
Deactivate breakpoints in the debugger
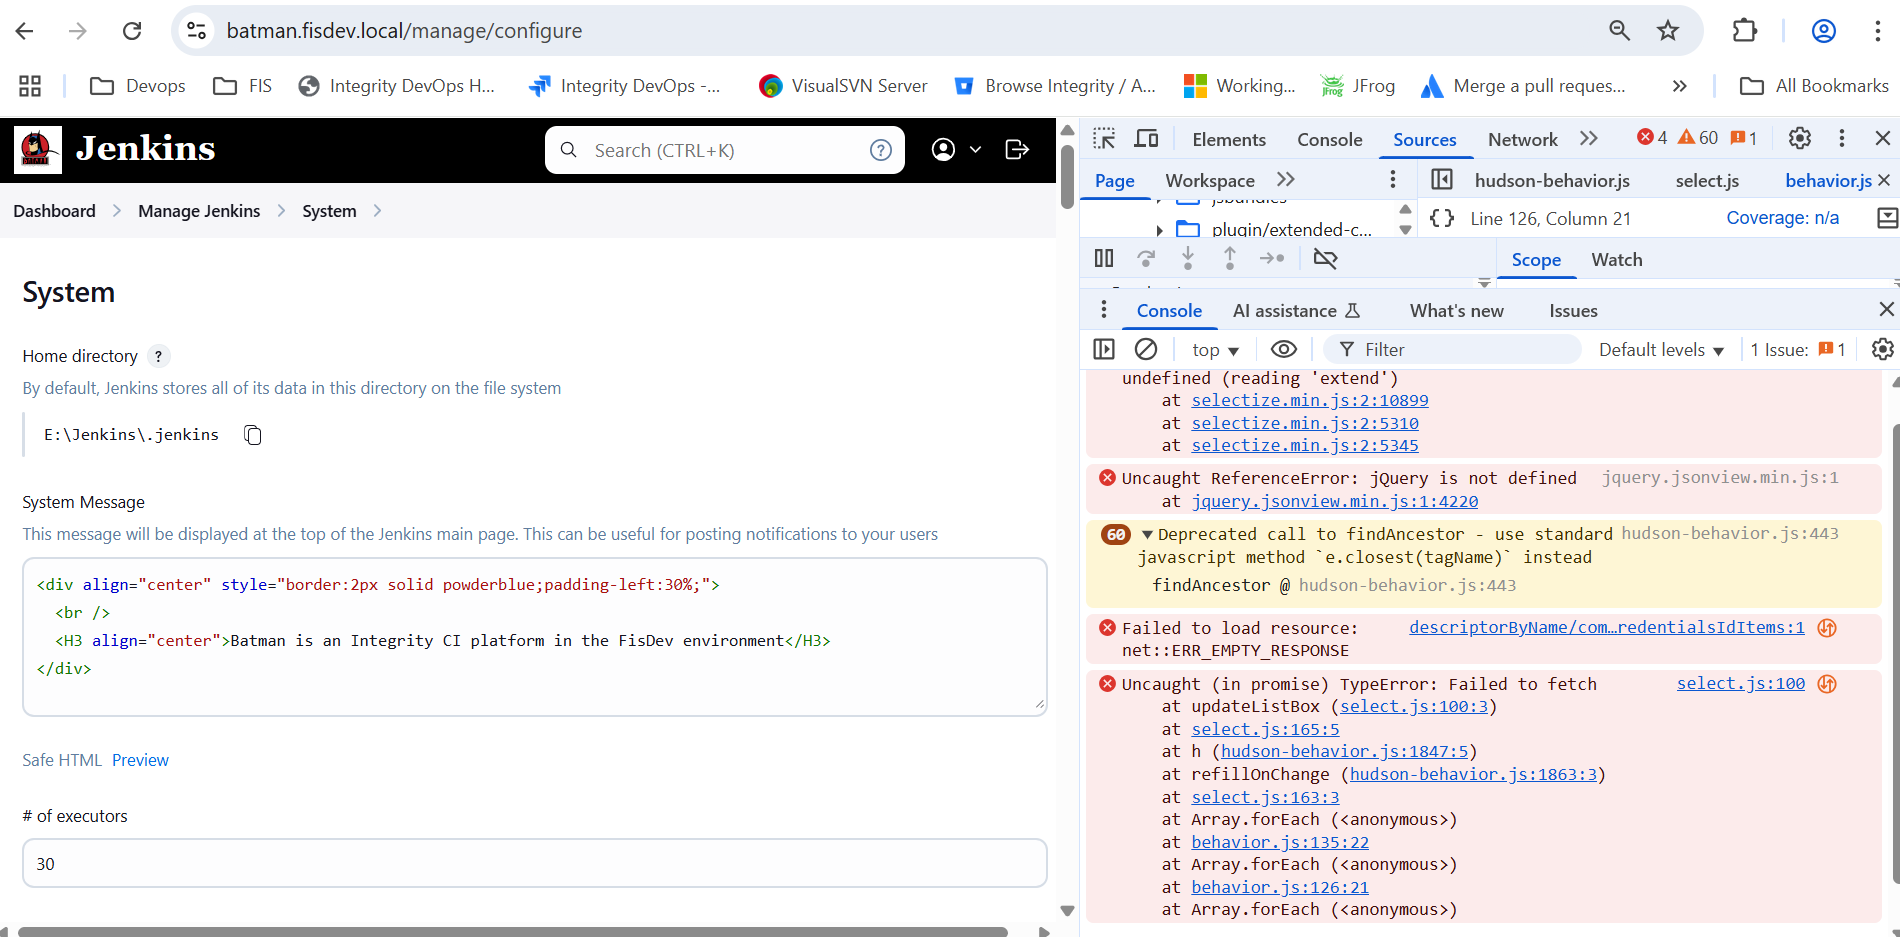coord(1325,259)
